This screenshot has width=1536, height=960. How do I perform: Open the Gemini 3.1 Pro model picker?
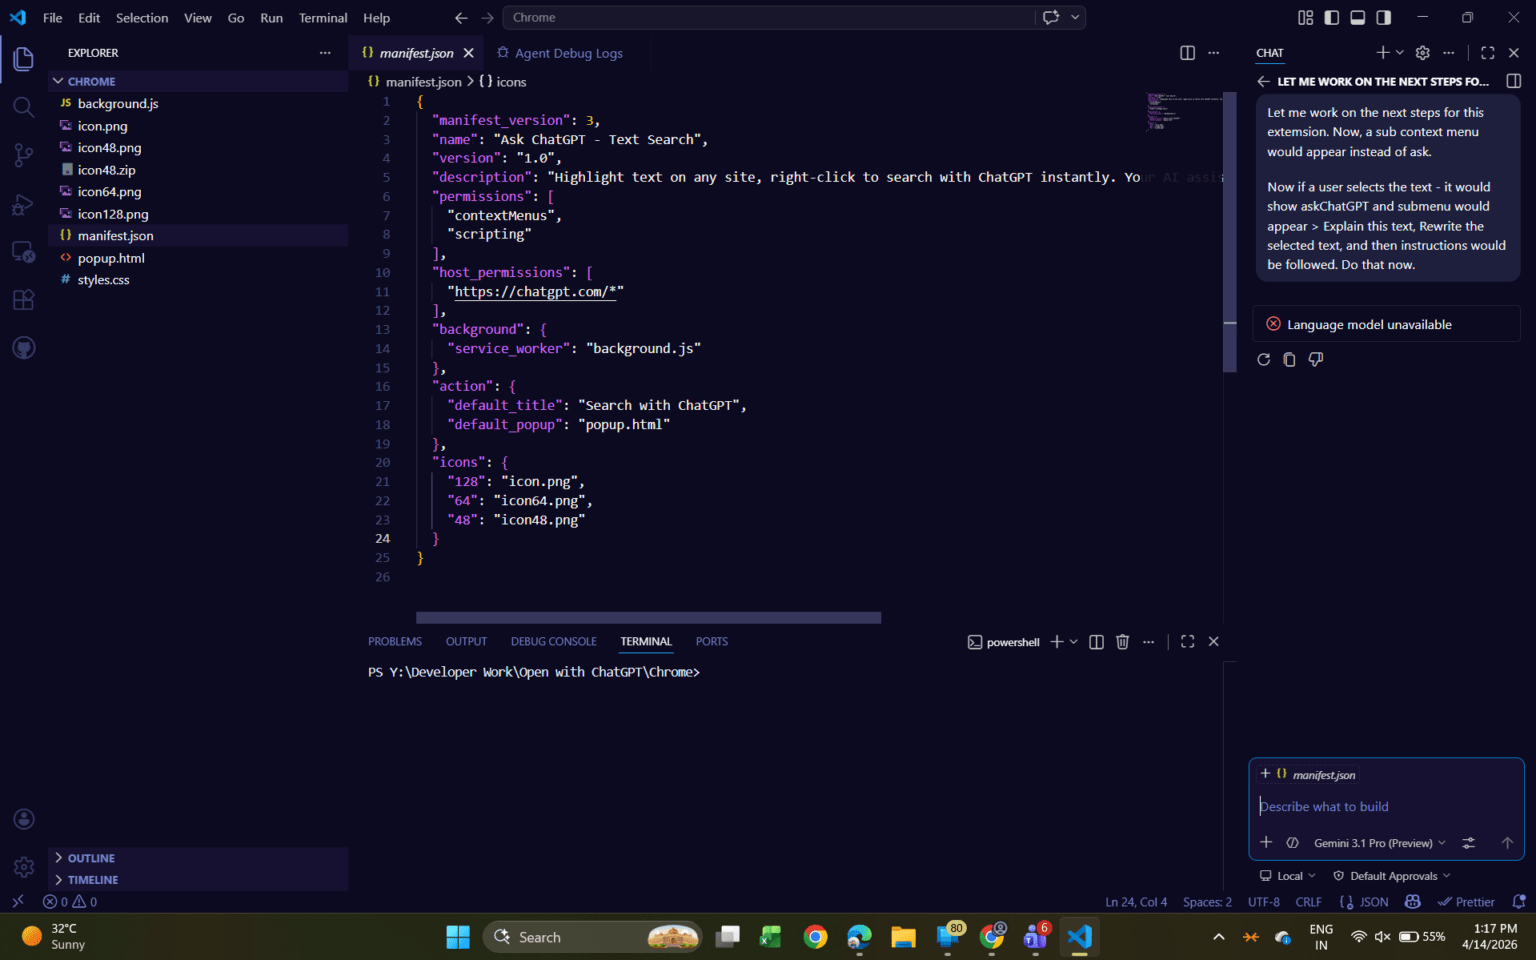[x=1380, y=843]
